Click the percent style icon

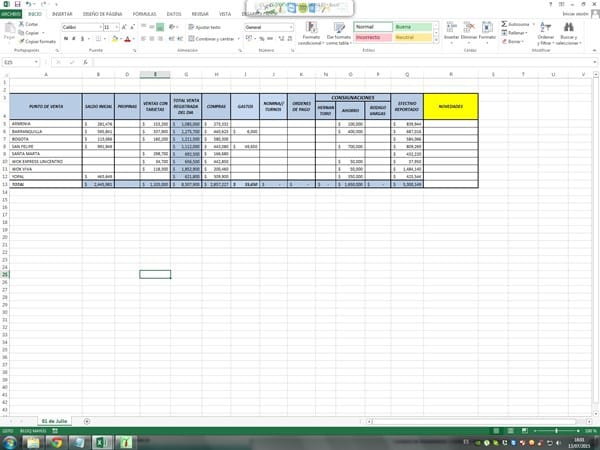tap(262, 39)
